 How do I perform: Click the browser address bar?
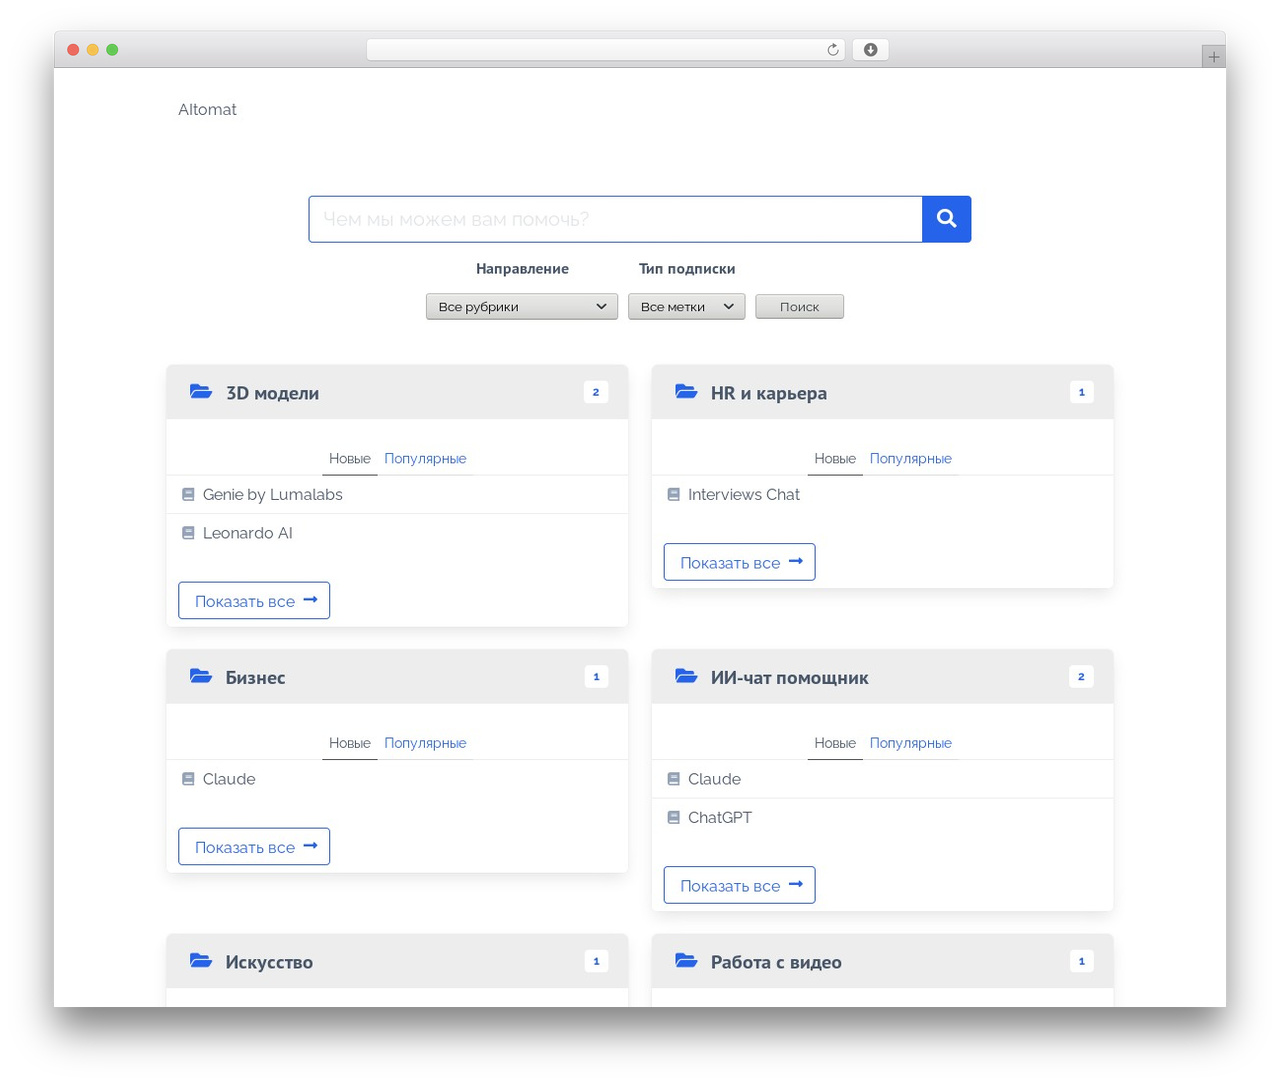point(605,50)
